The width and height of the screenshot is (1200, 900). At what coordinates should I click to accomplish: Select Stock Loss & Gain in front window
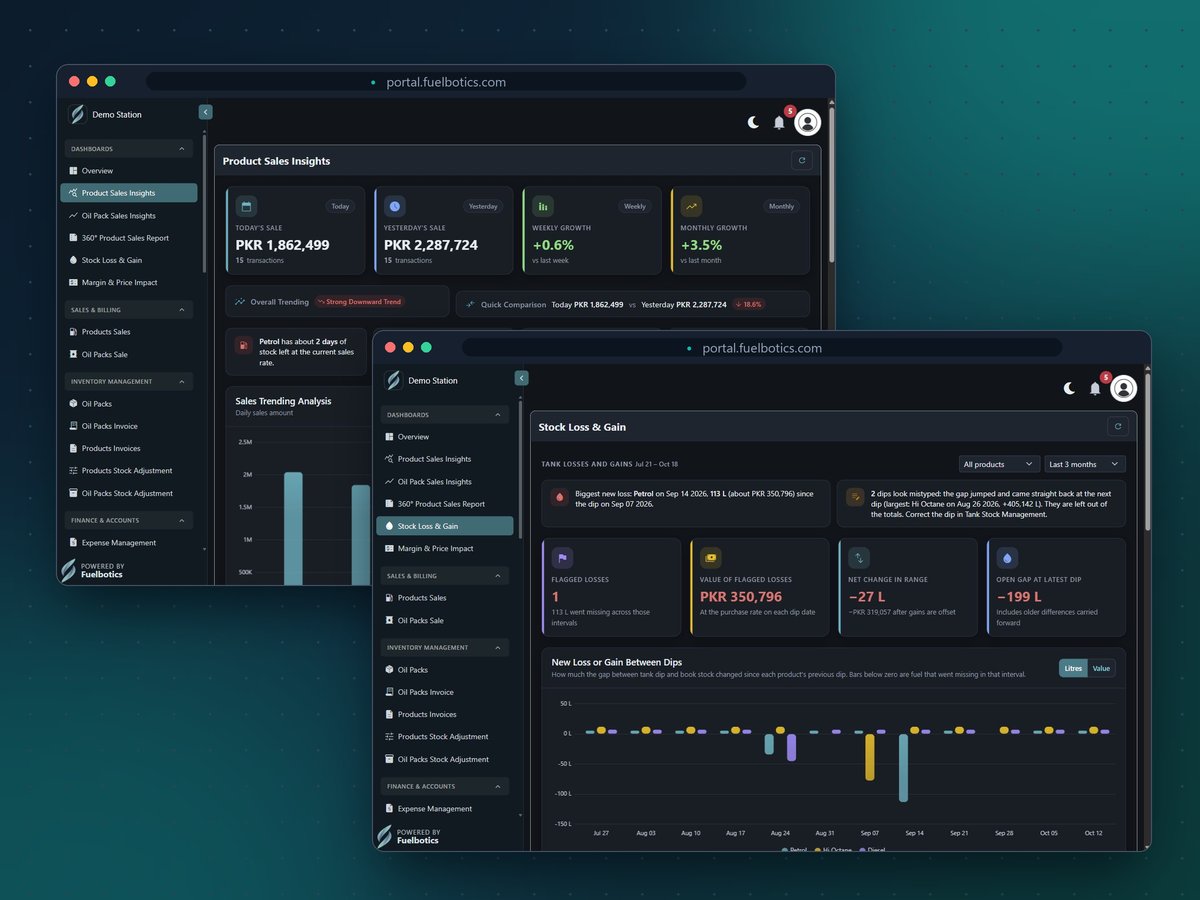tap(444, 526)
